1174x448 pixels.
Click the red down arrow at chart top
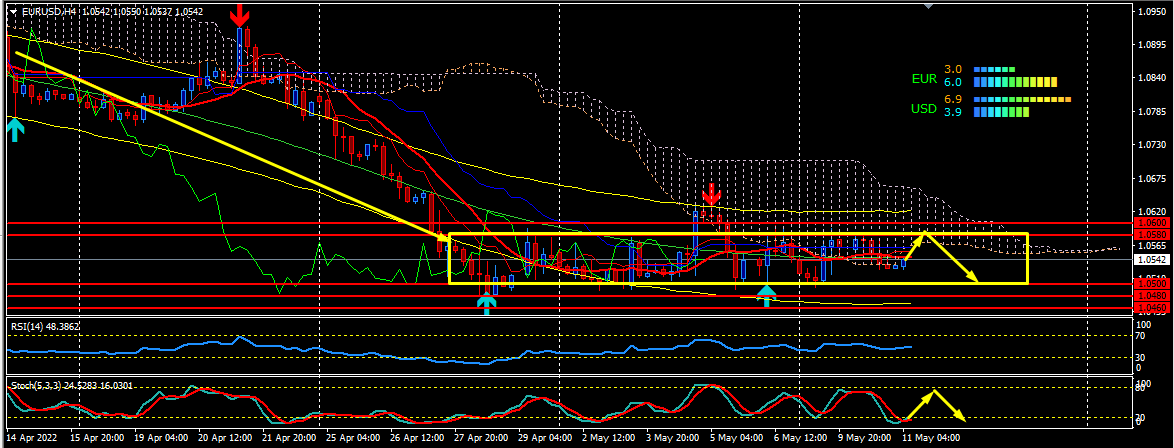pyautogui.click(x=239, y=15)
